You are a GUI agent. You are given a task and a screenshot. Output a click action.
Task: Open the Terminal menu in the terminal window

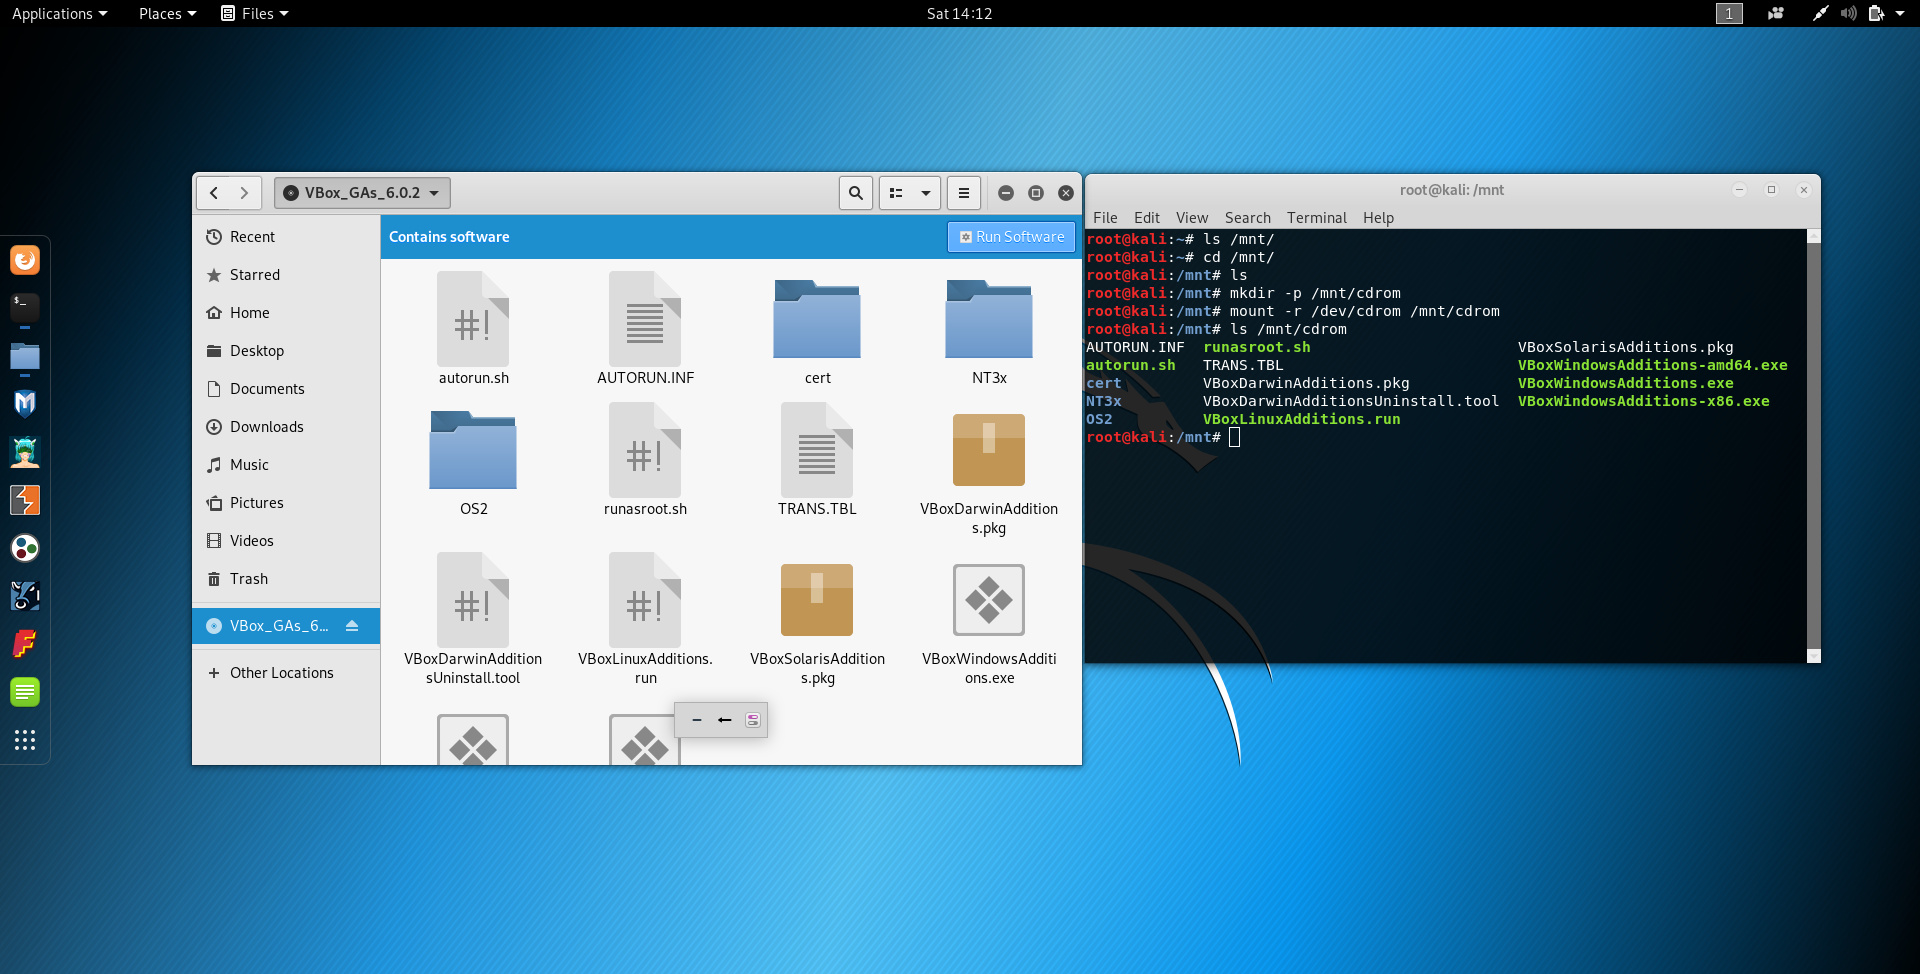(1316, 217)
